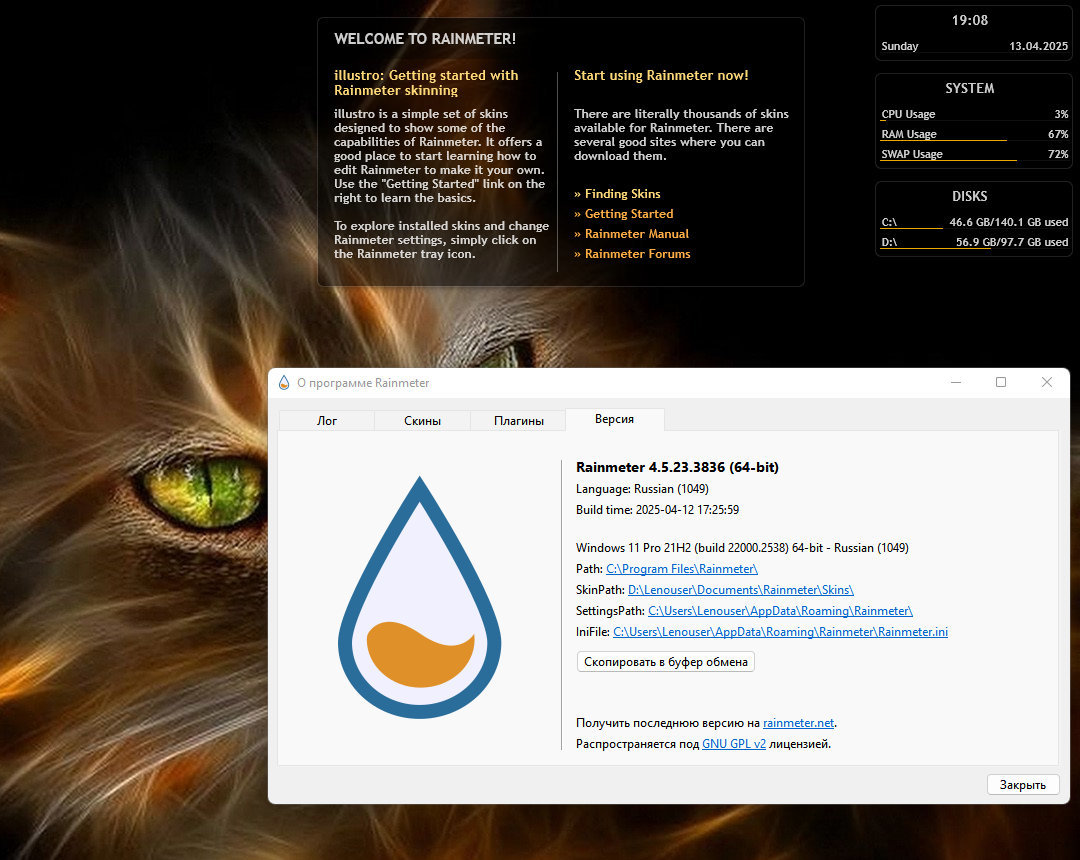Minimize the Rainmeter about window

[954, 383]
